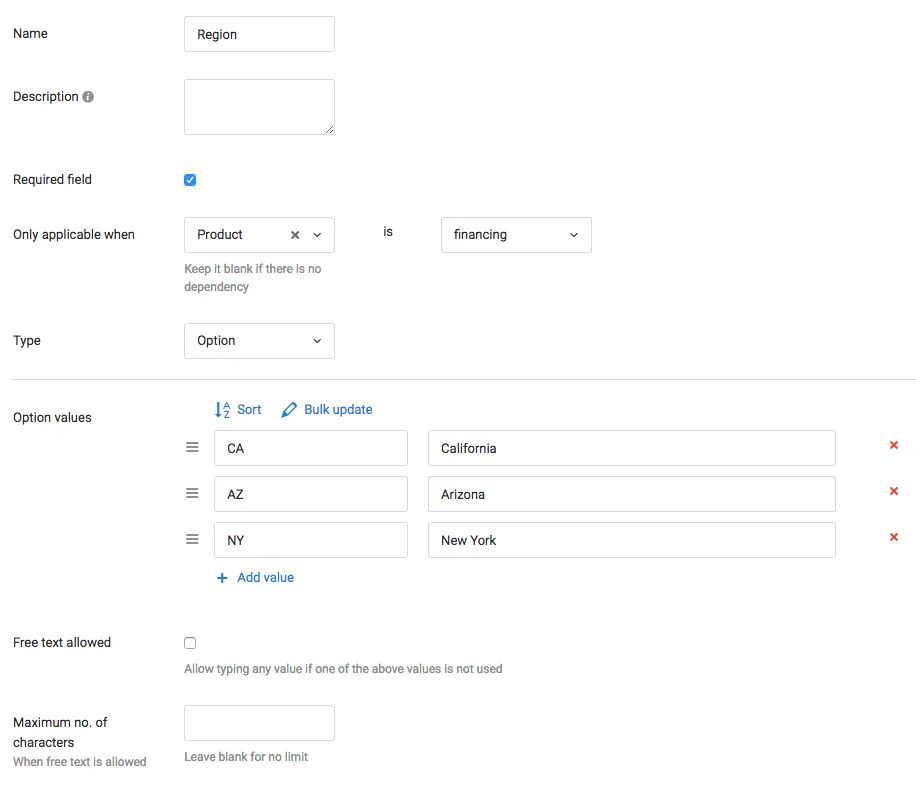Click the AZ code input field
The height and width of the screenshot is (785, 916).
(310, 493)
